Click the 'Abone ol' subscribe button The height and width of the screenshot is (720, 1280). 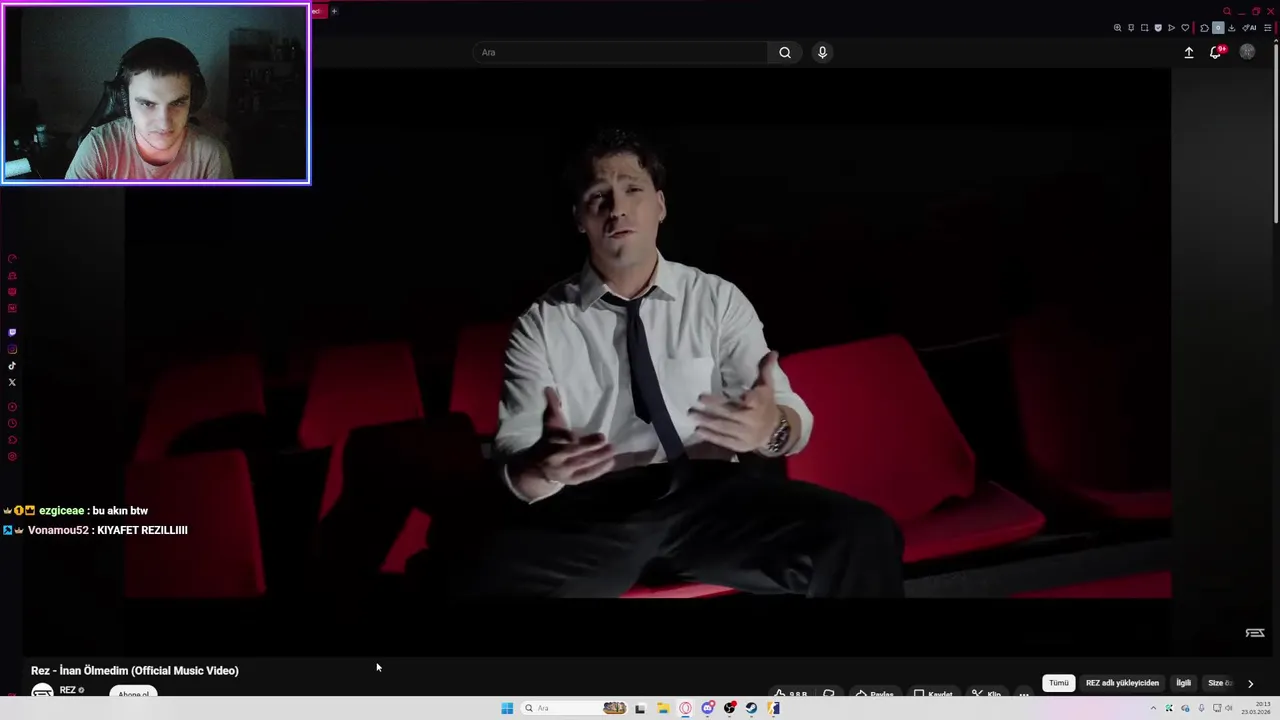(x=134, y=692)
